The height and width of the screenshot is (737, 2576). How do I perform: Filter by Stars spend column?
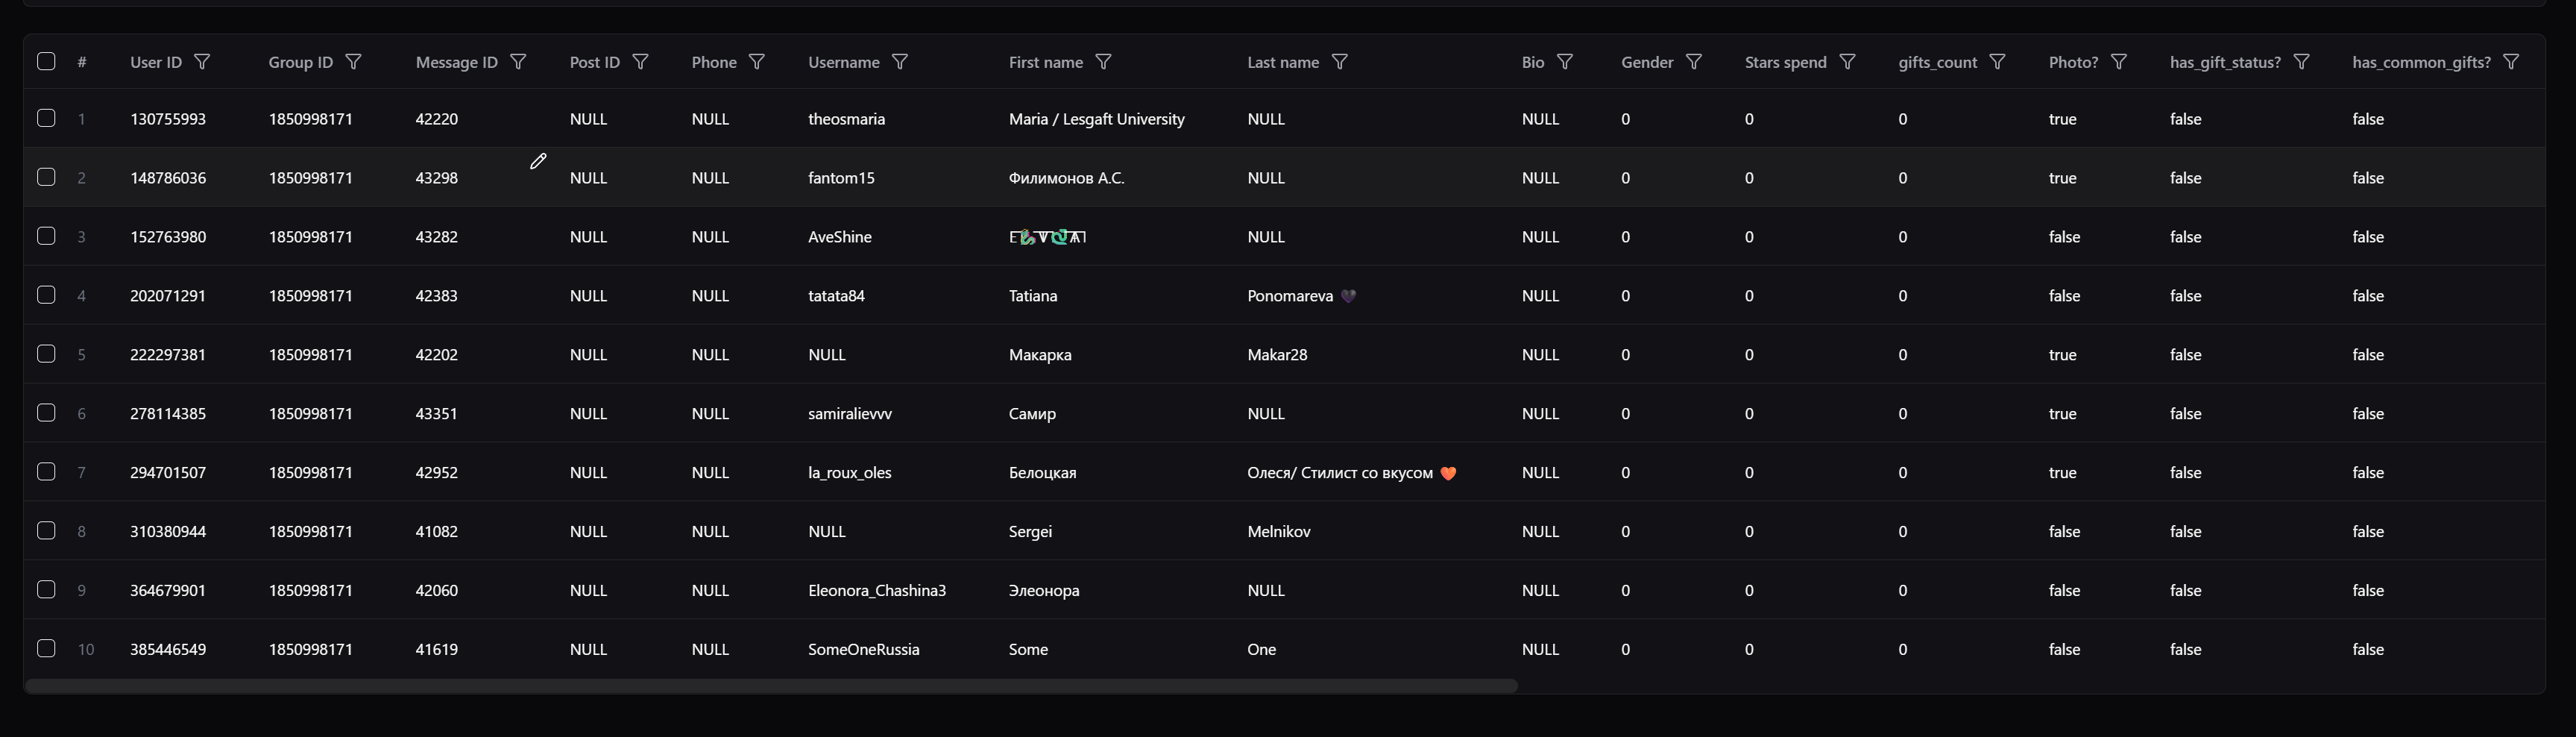pos(1847,62)
